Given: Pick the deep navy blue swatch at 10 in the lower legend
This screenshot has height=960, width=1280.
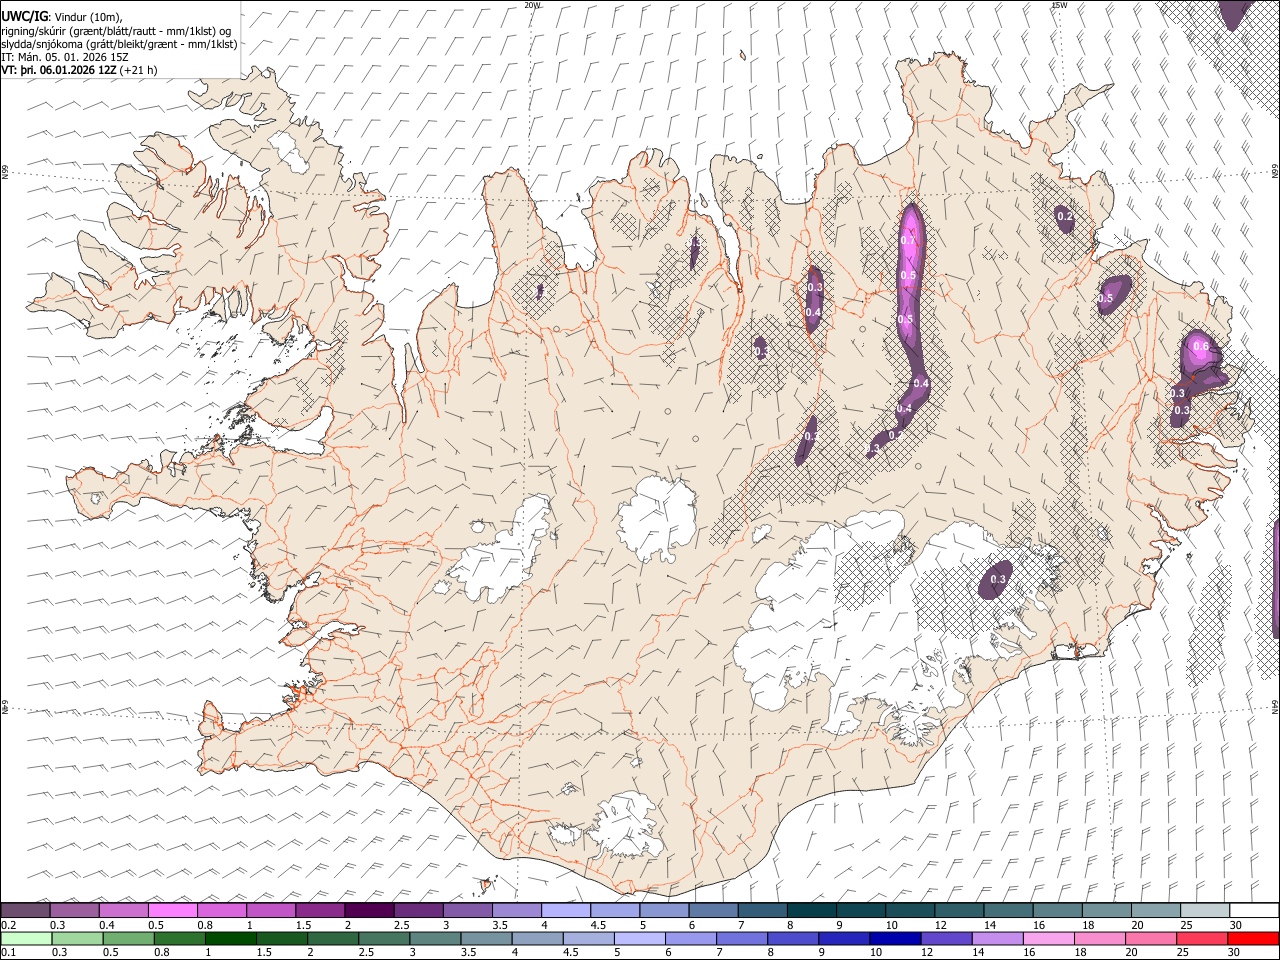Looking at the screenshot, I should pyautogui.click(x=896, y=939).
